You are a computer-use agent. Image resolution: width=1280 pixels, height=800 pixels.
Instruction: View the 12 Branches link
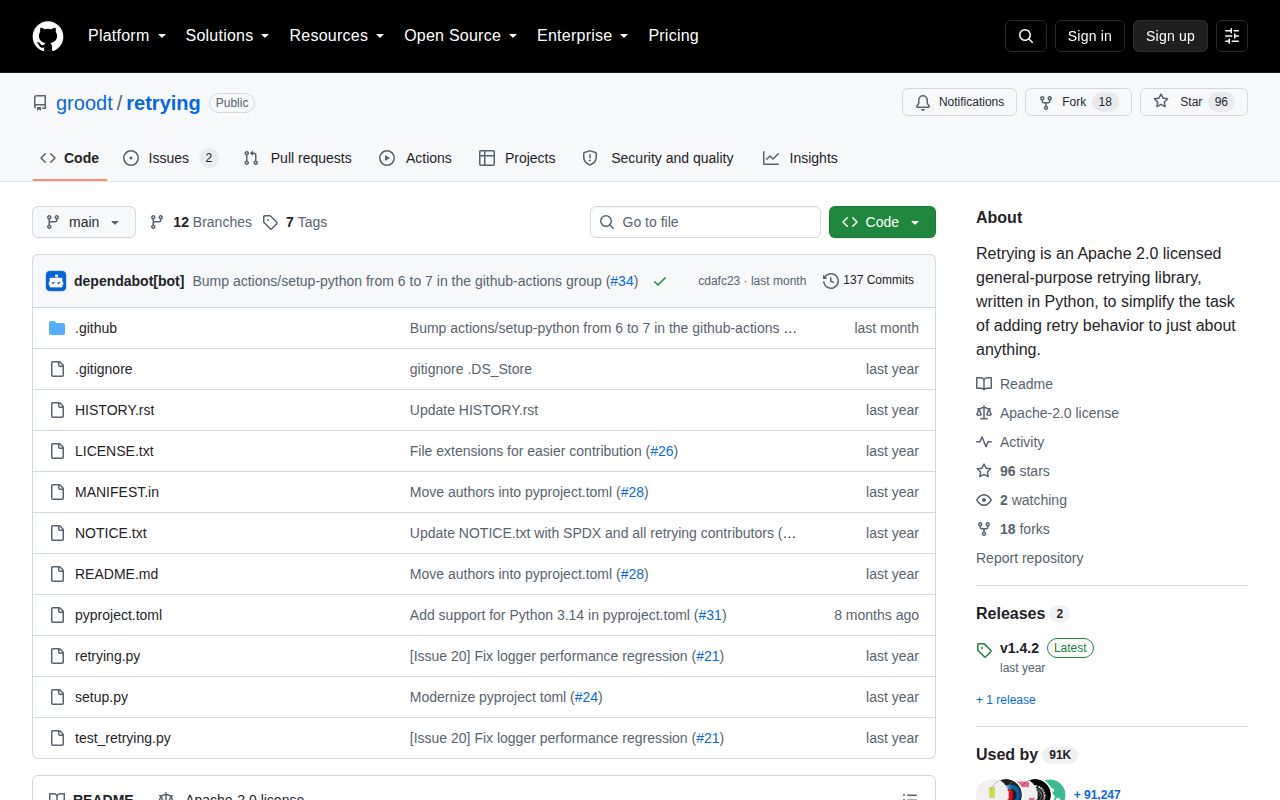200,222
